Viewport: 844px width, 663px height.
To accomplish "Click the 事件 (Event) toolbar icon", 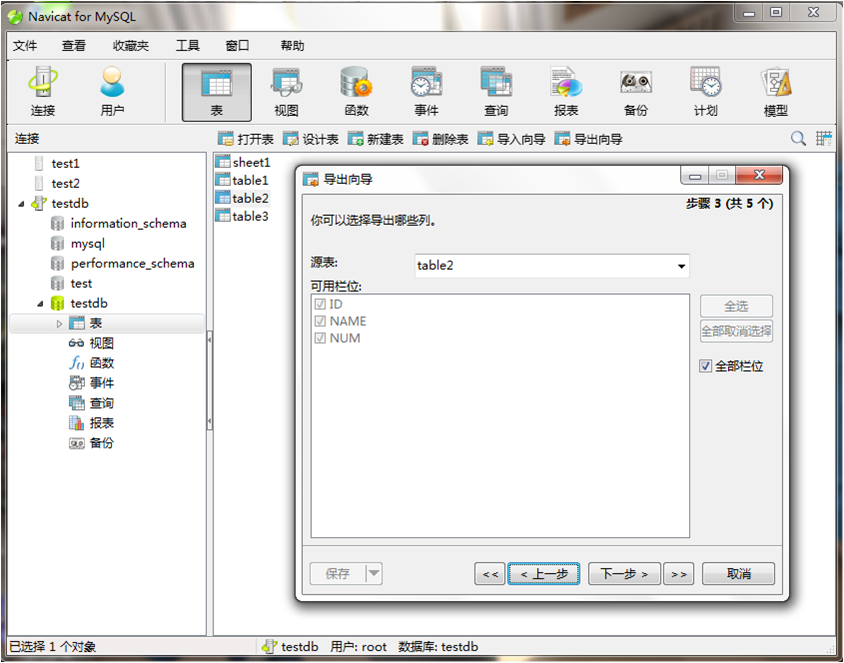I will tap(426, 92).
